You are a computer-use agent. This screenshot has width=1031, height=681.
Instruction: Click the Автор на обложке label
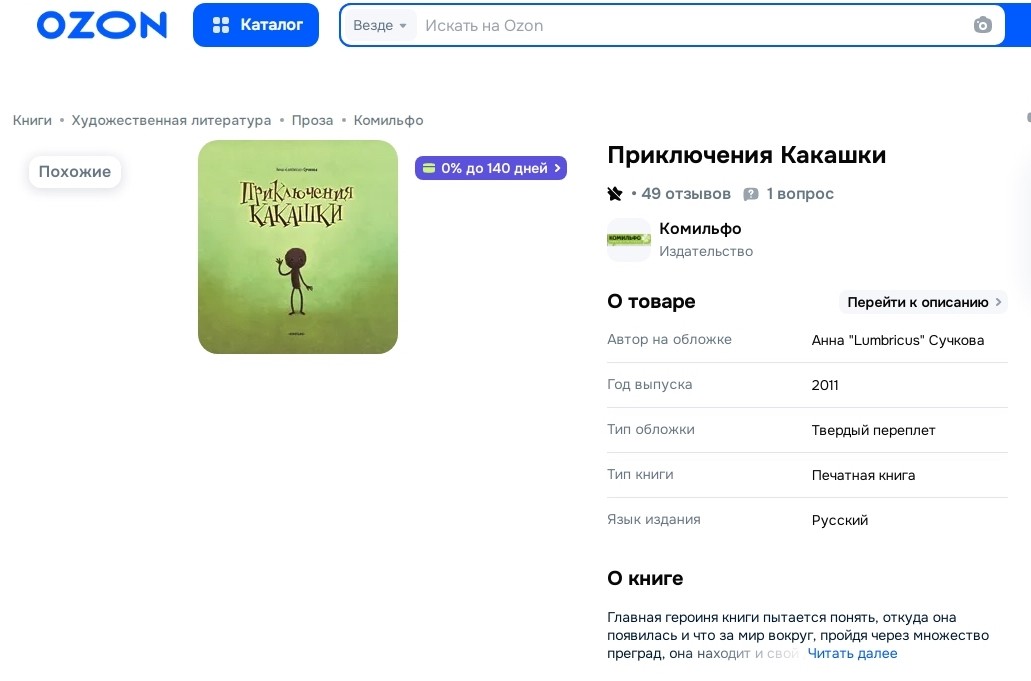(669, 339)
